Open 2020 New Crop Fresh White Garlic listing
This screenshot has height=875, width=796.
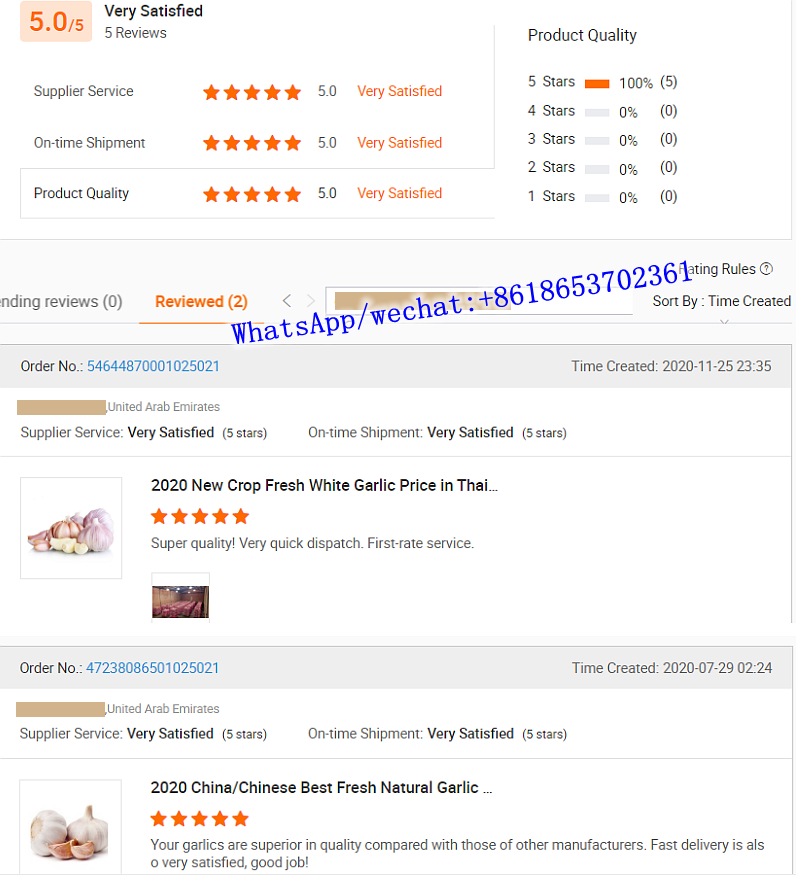324,485
